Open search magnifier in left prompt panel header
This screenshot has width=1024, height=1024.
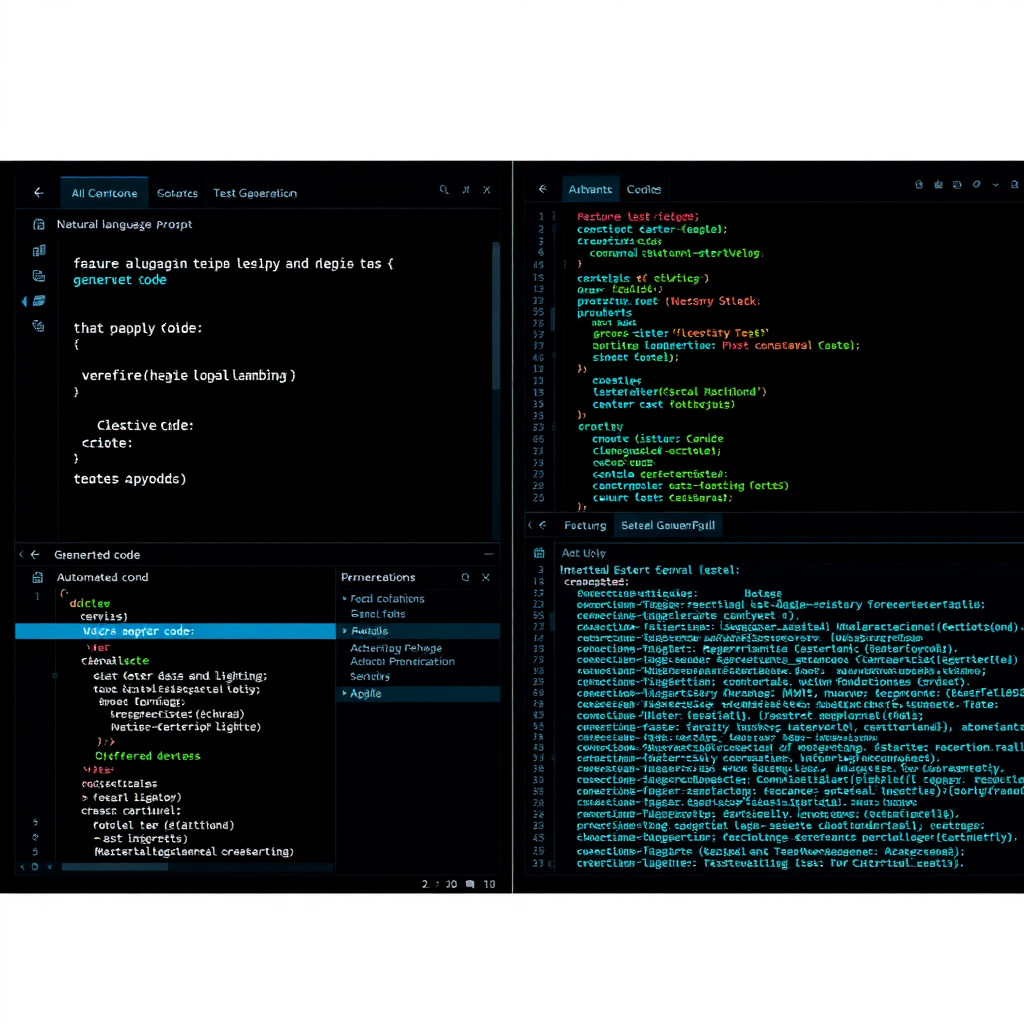444,190
